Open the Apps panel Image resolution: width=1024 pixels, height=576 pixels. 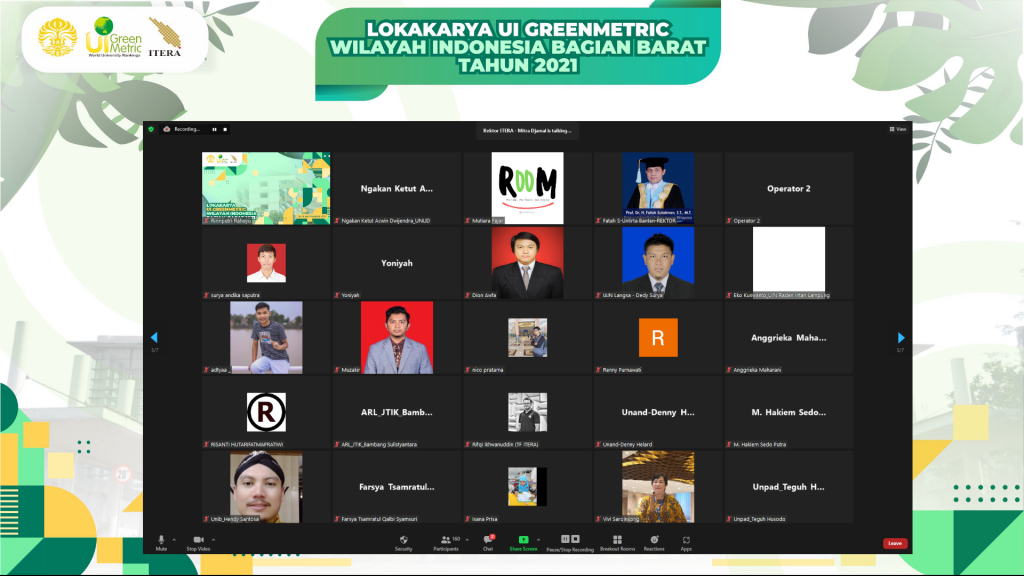pos(686,543)
